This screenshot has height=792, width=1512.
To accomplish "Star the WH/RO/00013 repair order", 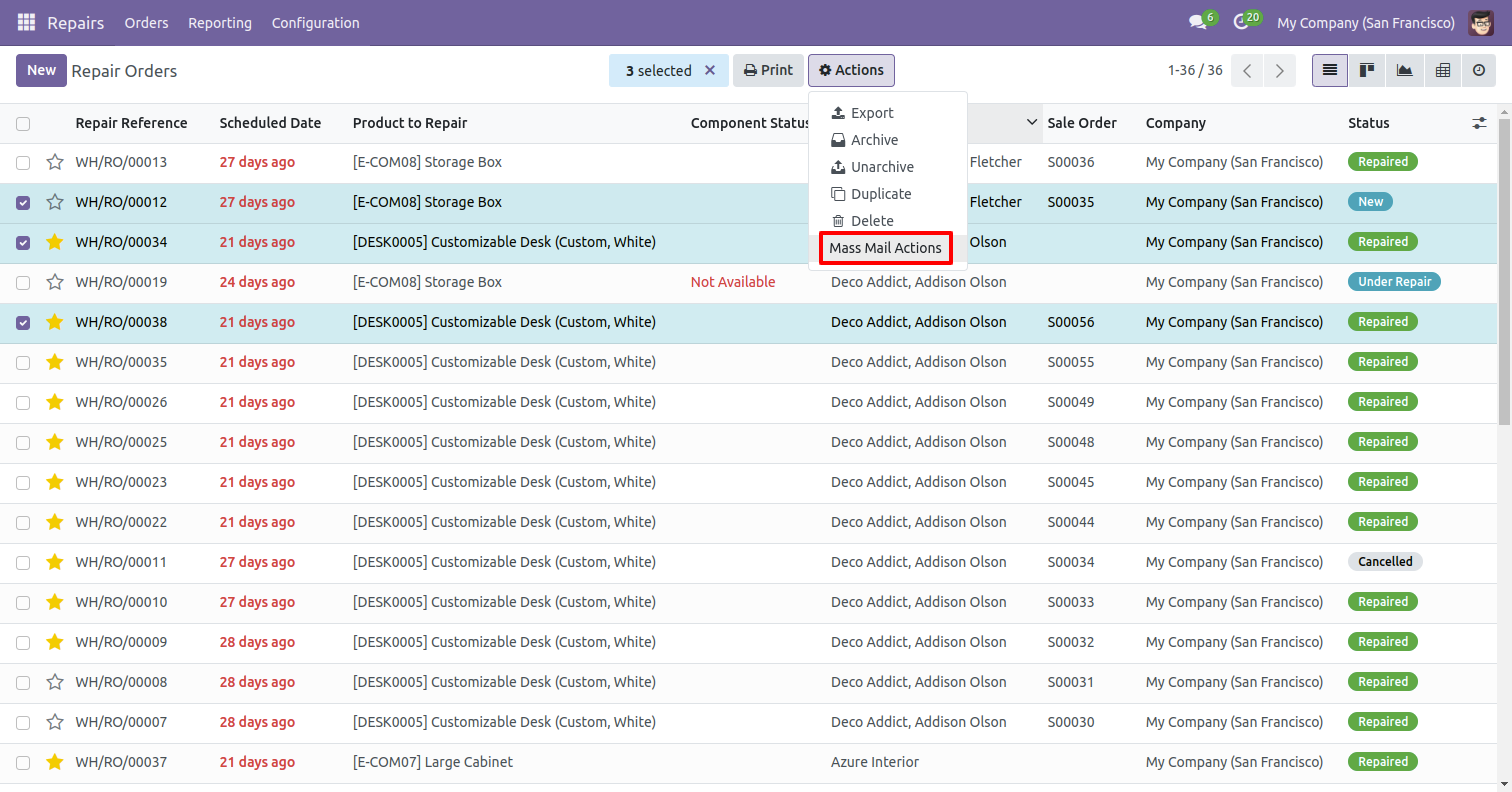I will (55, 162).
